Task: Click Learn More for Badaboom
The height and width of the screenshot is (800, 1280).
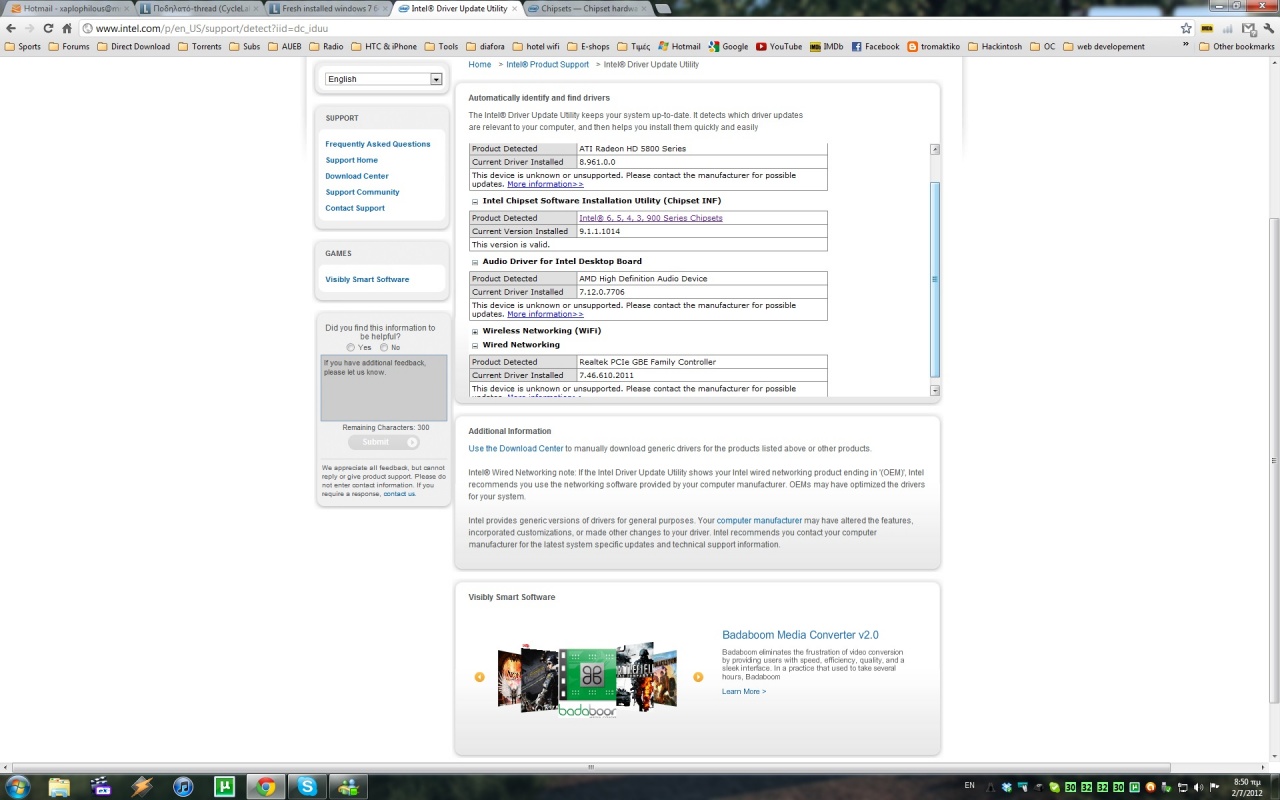Action: [744, 691]
